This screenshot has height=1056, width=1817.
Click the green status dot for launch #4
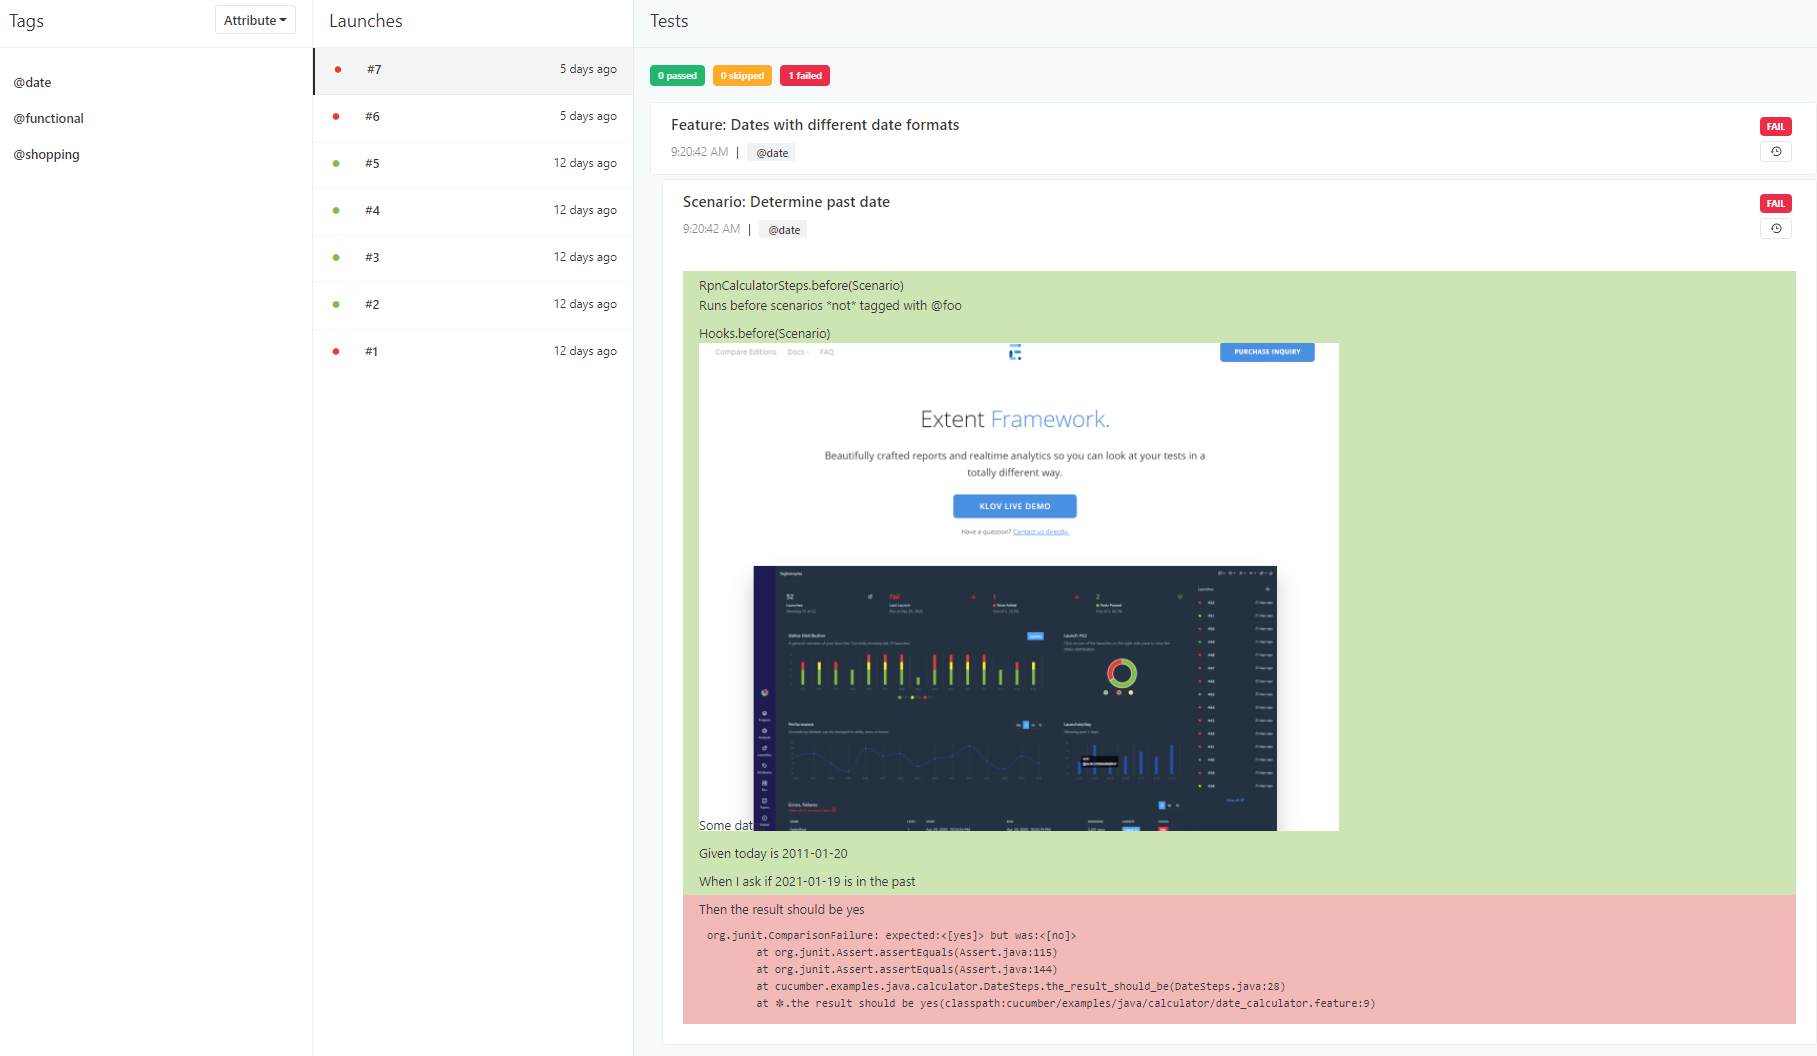pyautogui.click(x=336, y=211)
